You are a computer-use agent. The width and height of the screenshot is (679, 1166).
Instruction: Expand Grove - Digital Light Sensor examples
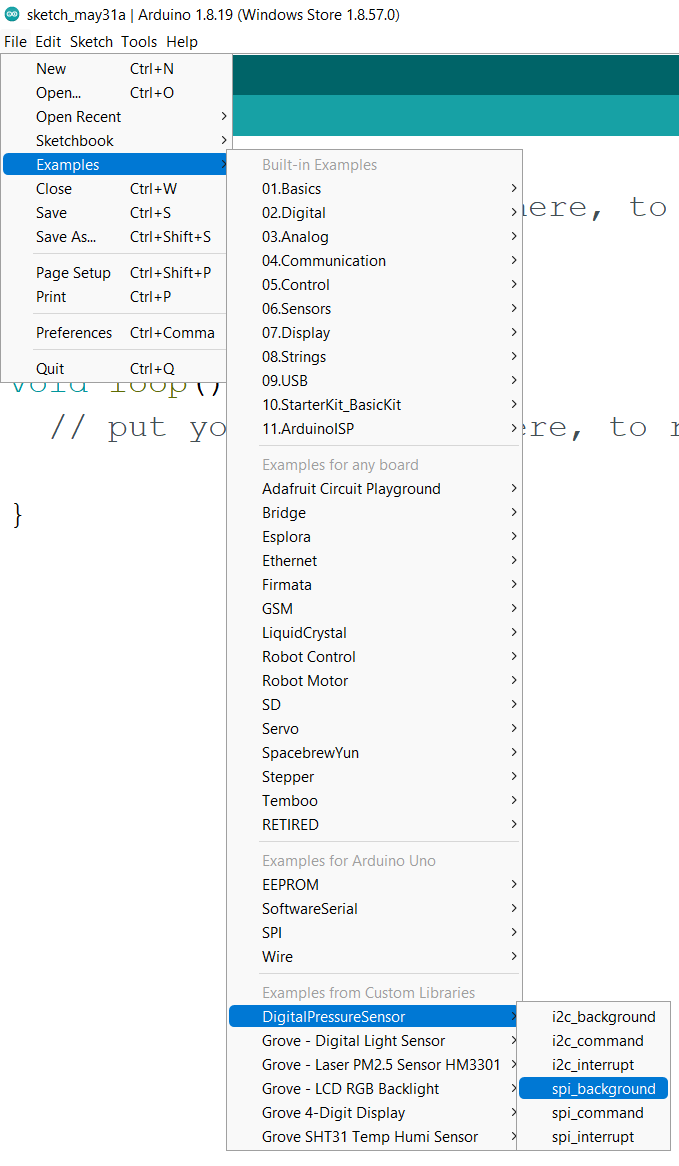tap(374, 1041)
